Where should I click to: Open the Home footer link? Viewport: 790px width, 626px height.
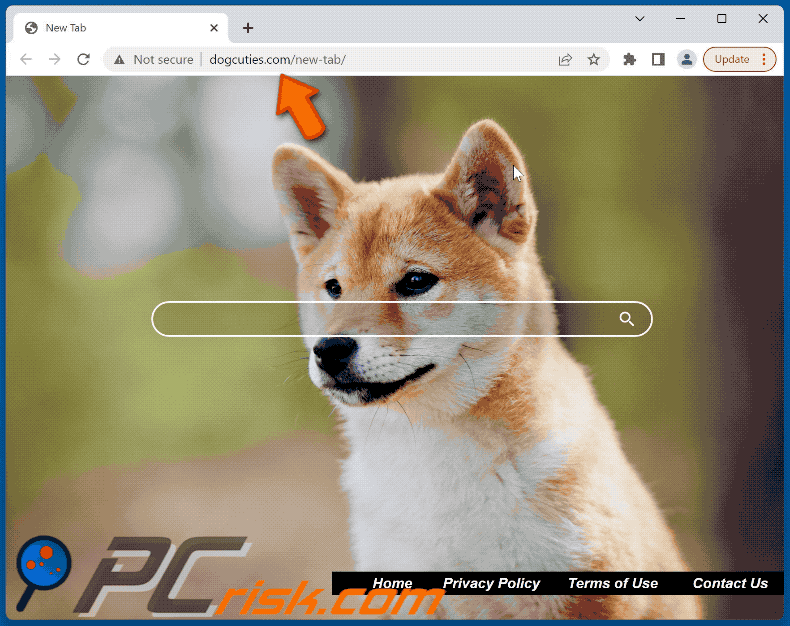pyautogui.click(x=392, y=583)
